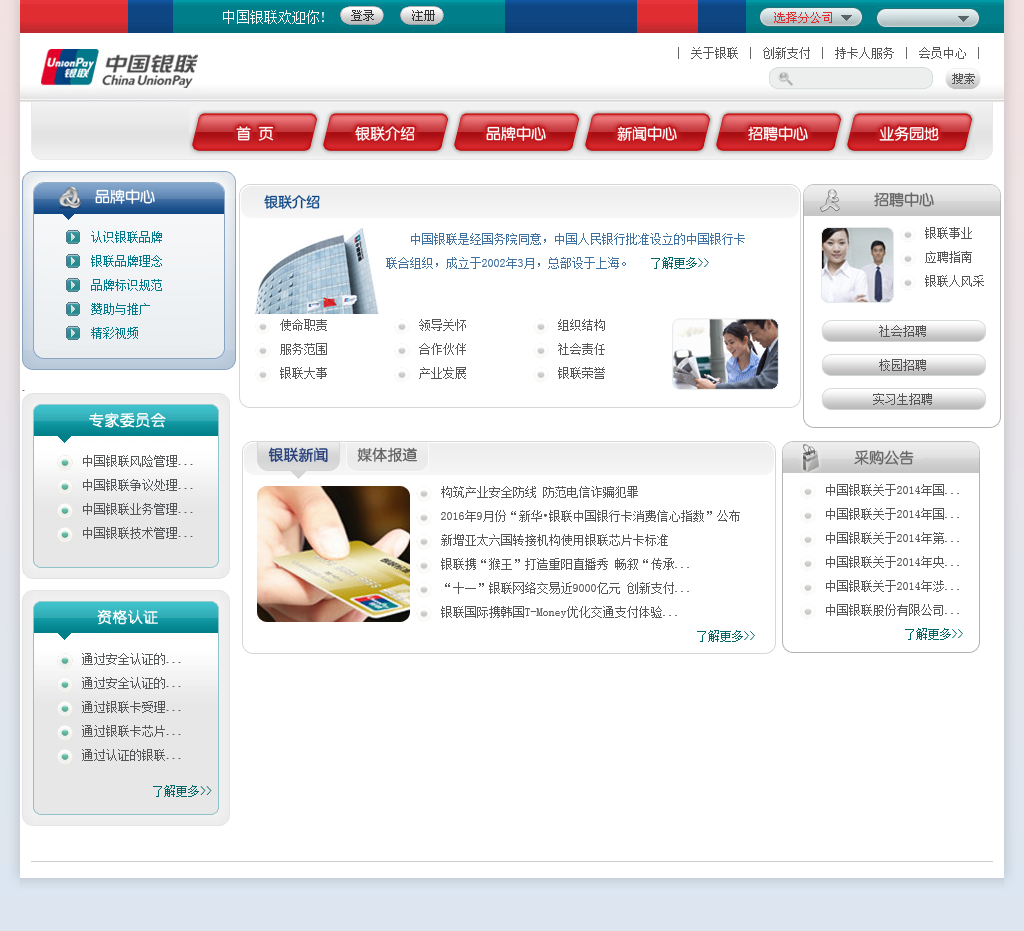The image size is (1024, 931).
Task: Open 中国银联风险管理... committee item
Action: (x=138, y=462)
